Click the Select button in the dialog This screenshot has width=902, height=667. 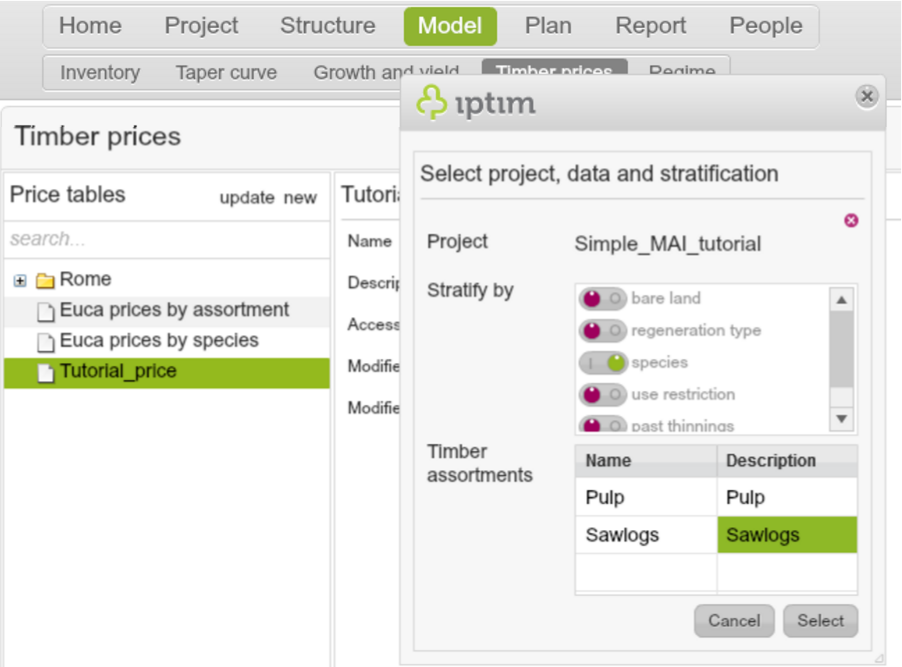820,621
